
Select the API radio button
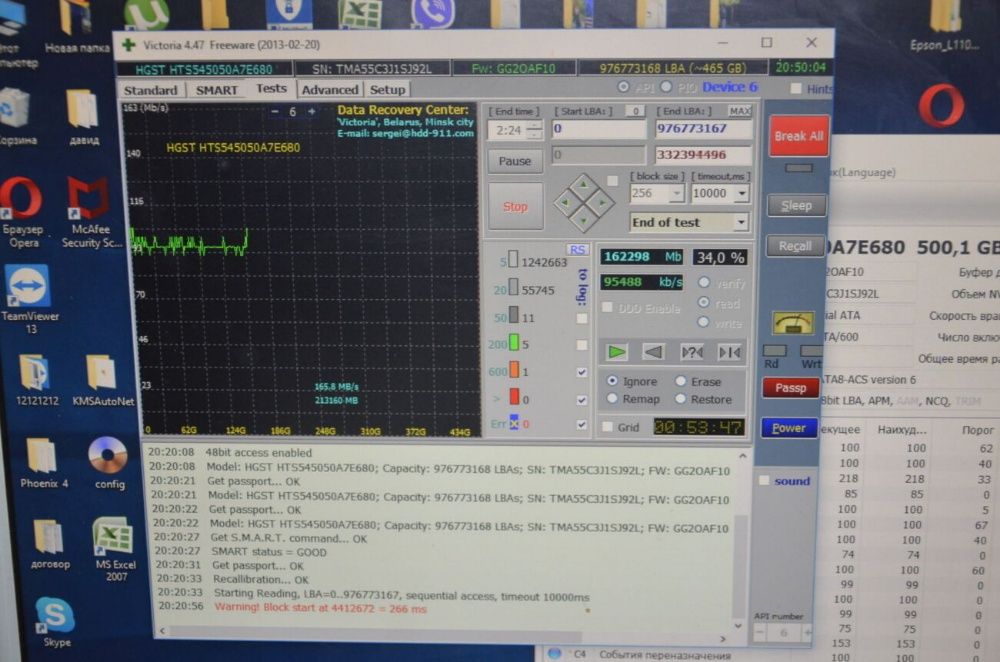623,87
